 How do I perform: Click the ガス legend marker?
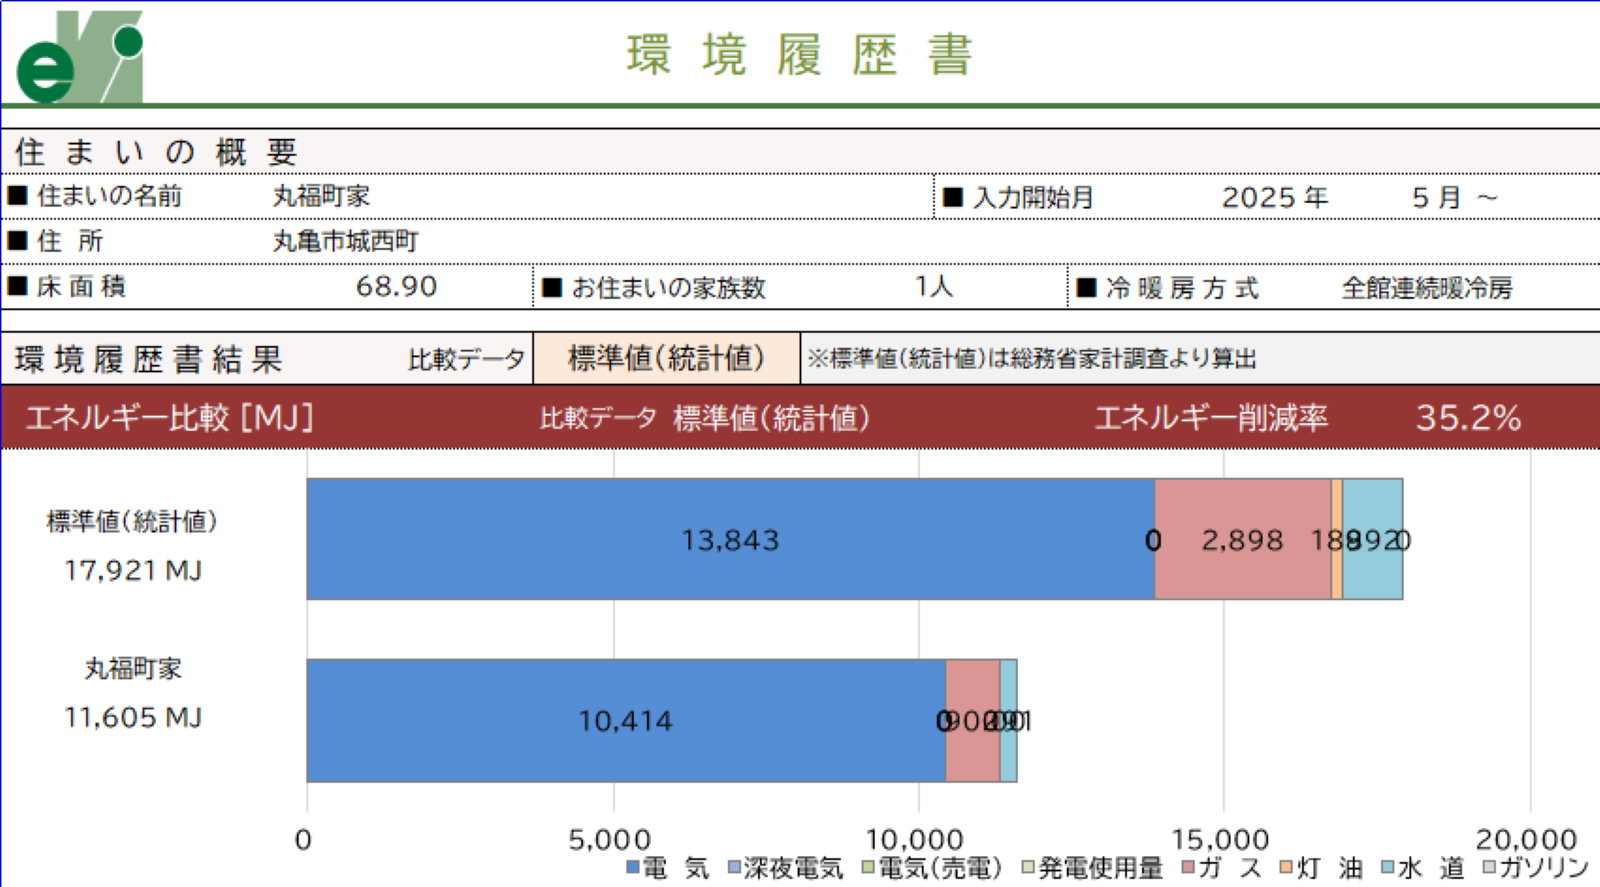1188,867
